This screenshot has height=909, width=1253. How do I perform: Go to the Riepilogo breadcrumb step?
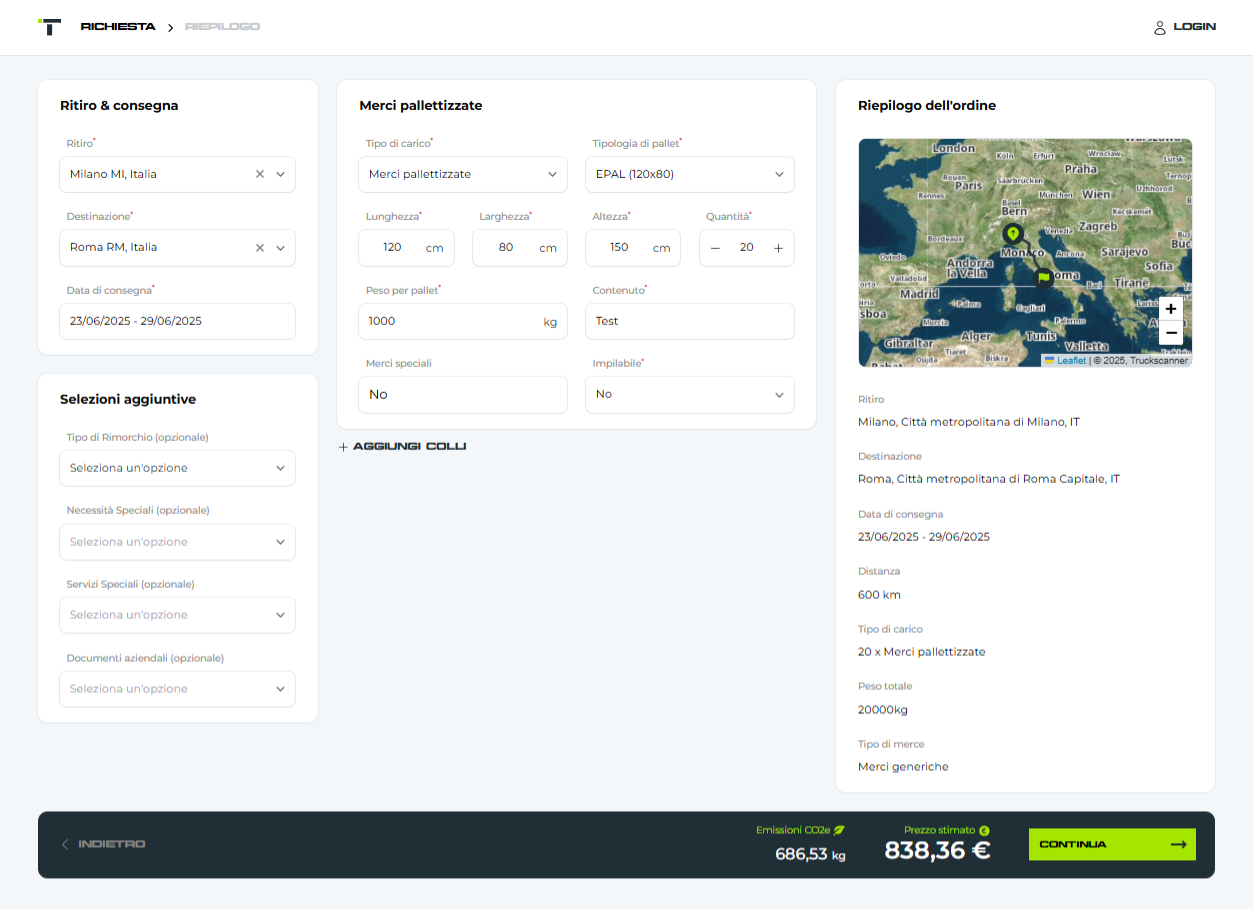pyautogui.click(x=222, y=27)
